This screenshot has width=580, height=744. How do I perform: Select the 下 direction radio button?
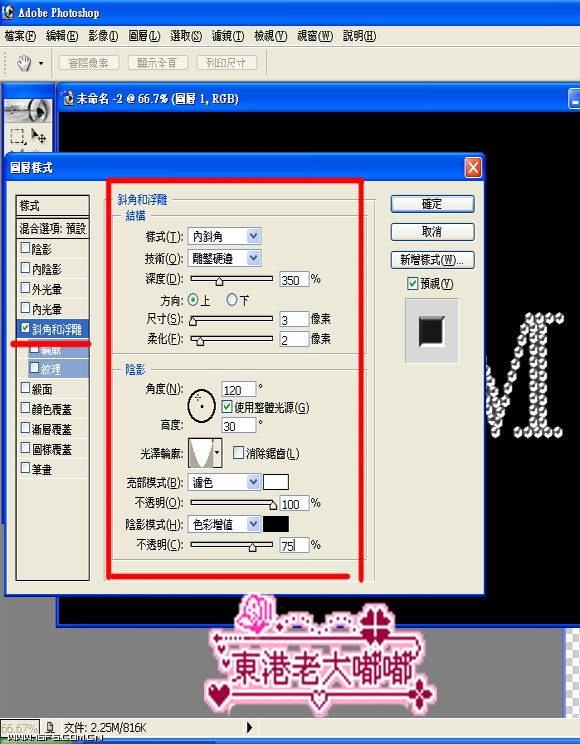pyautogui.click(x=232, y=300)
